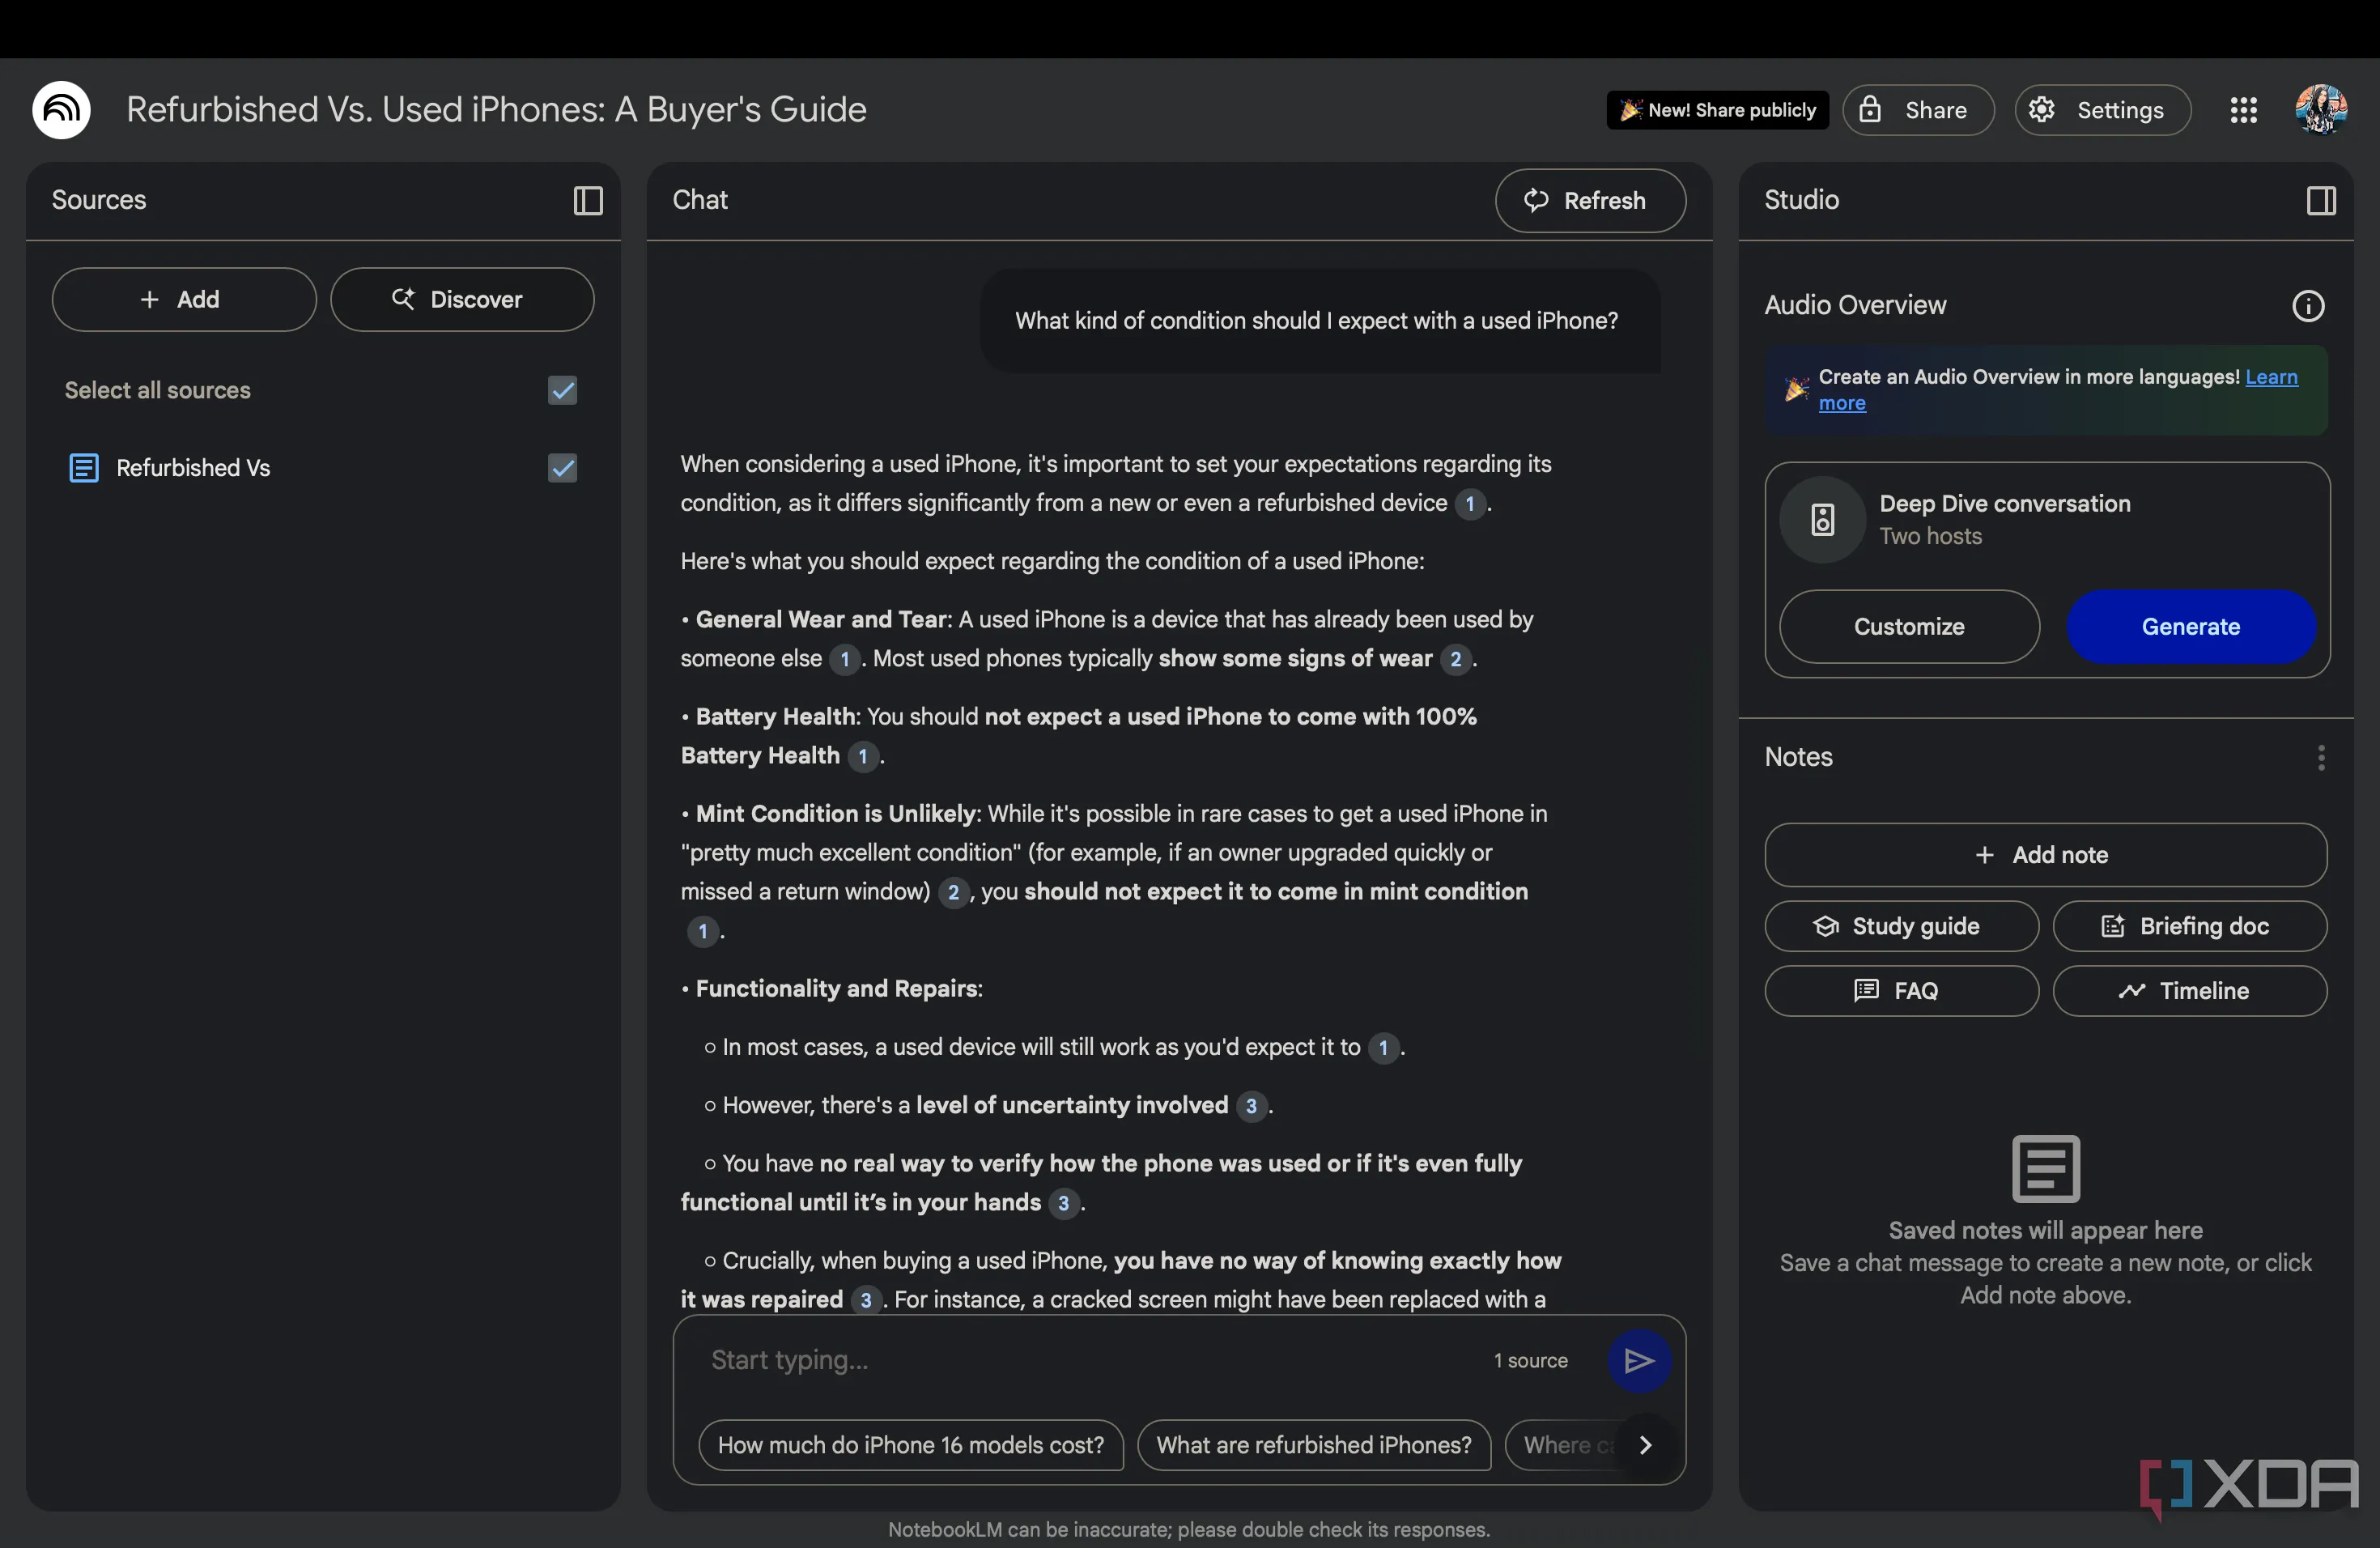Click Add source button
The width and height of the screenshot is (2380, 1548).
coord(184,299)
